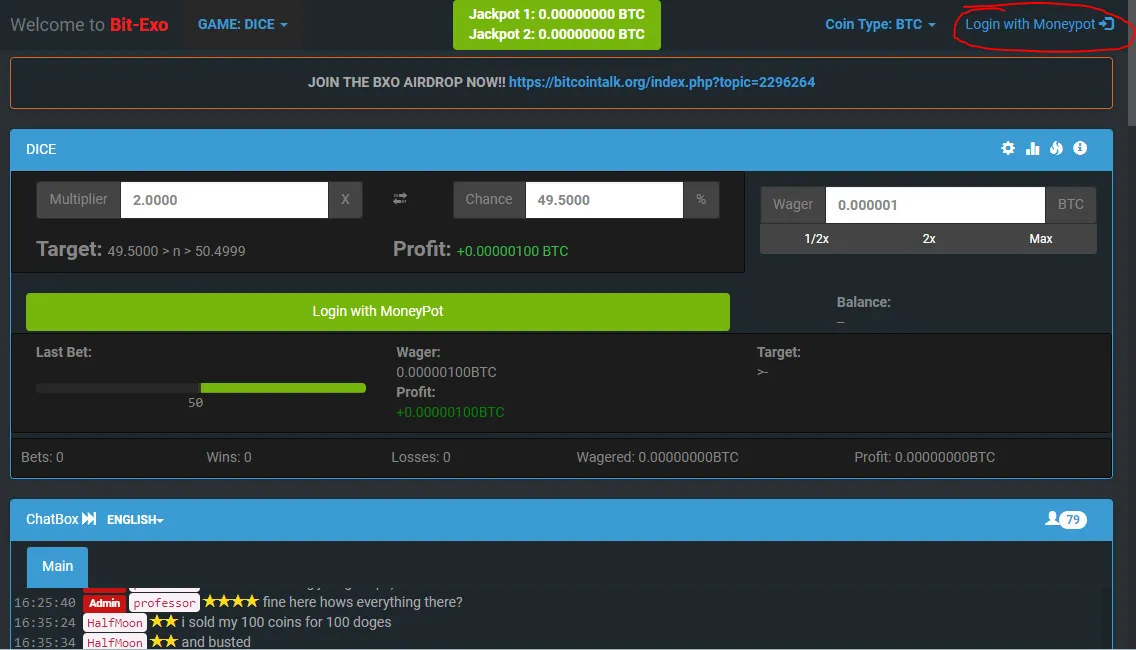Click the 'Profit: 0.00000000BTC' stat
The height and width of the screenshot is (650, 1136).
coord(924,457)
